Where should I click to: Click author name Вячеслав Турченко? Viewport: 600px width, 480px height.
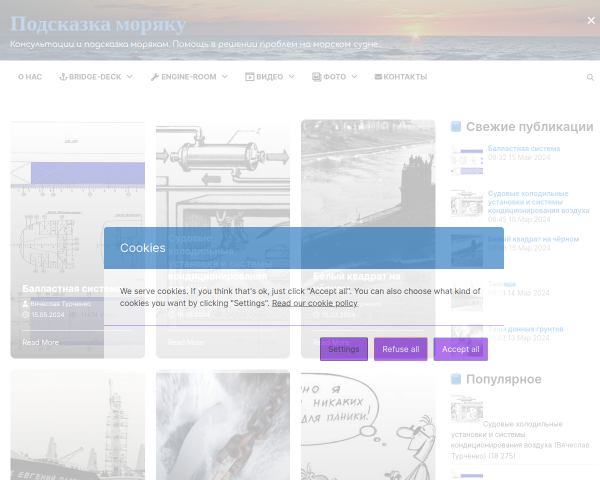point(60,304)
